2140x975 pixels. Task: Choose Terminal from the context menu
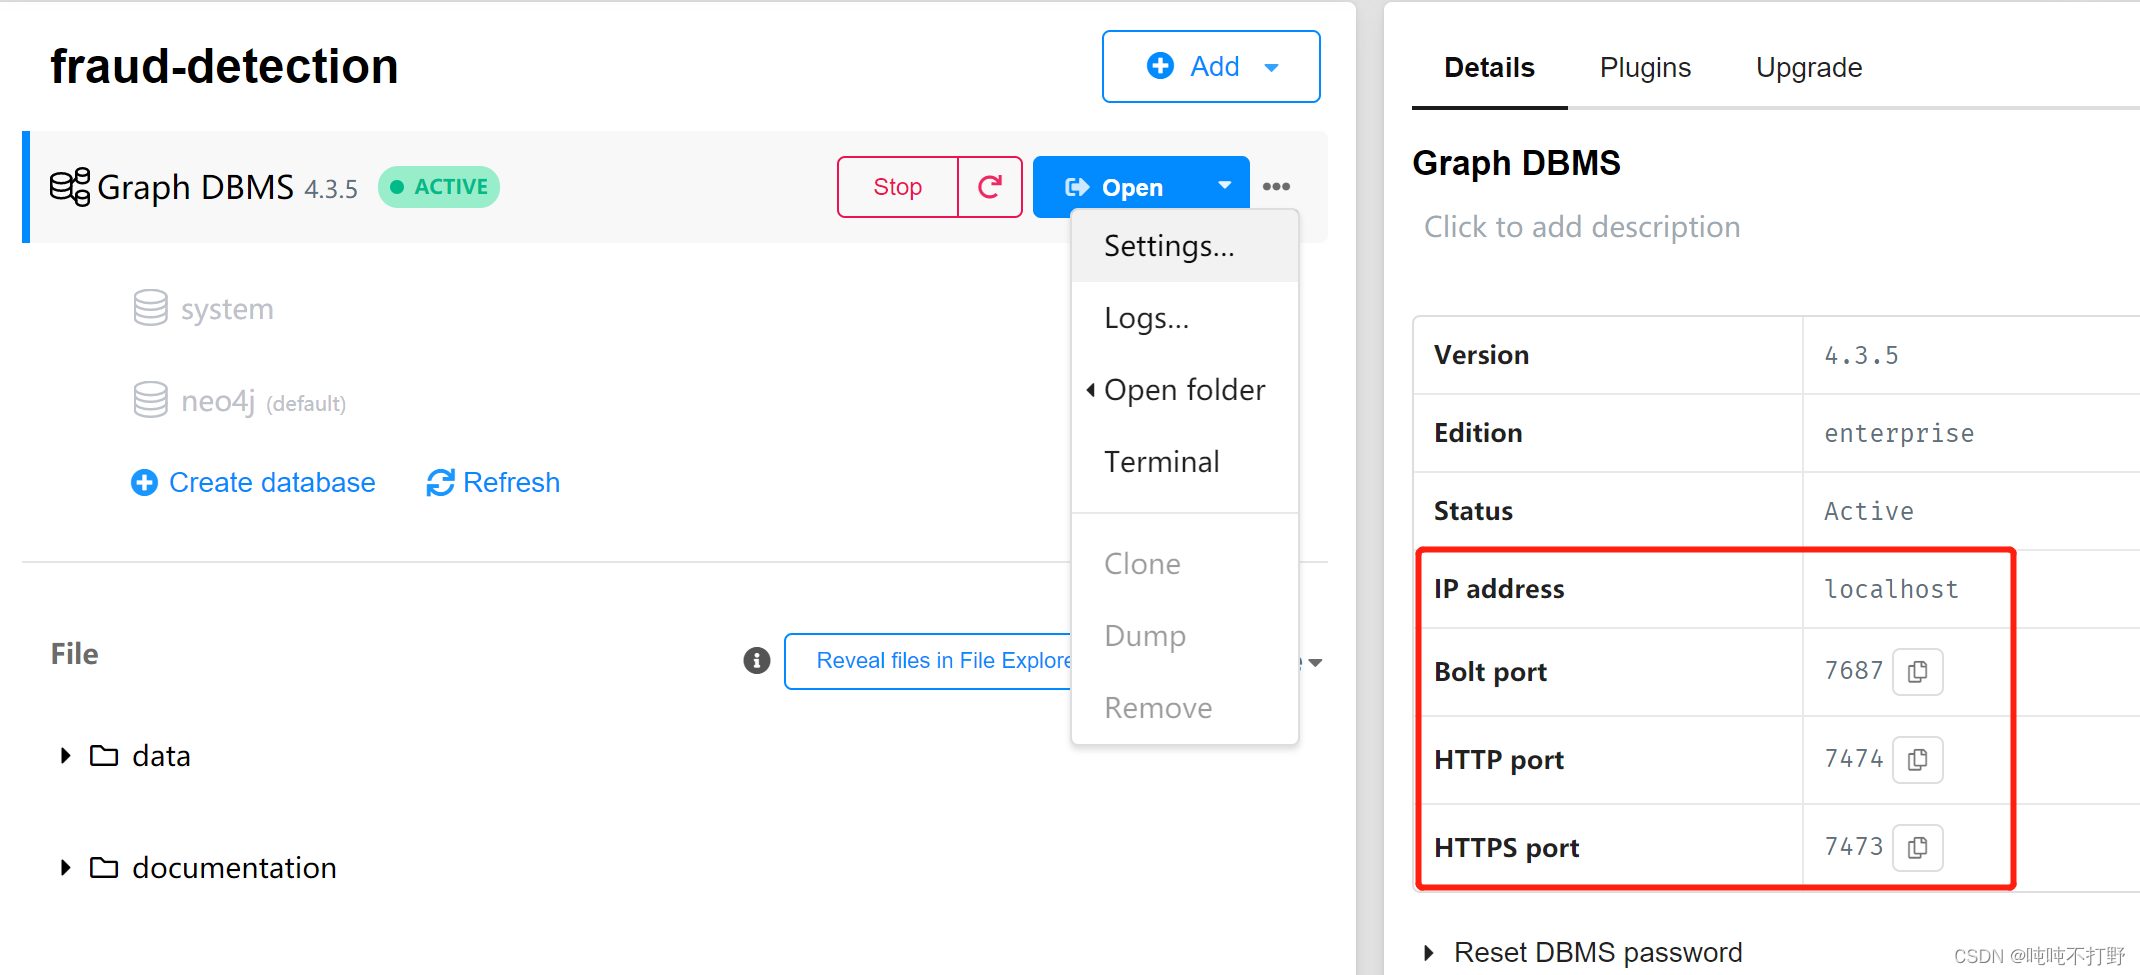pos(1185,462)
